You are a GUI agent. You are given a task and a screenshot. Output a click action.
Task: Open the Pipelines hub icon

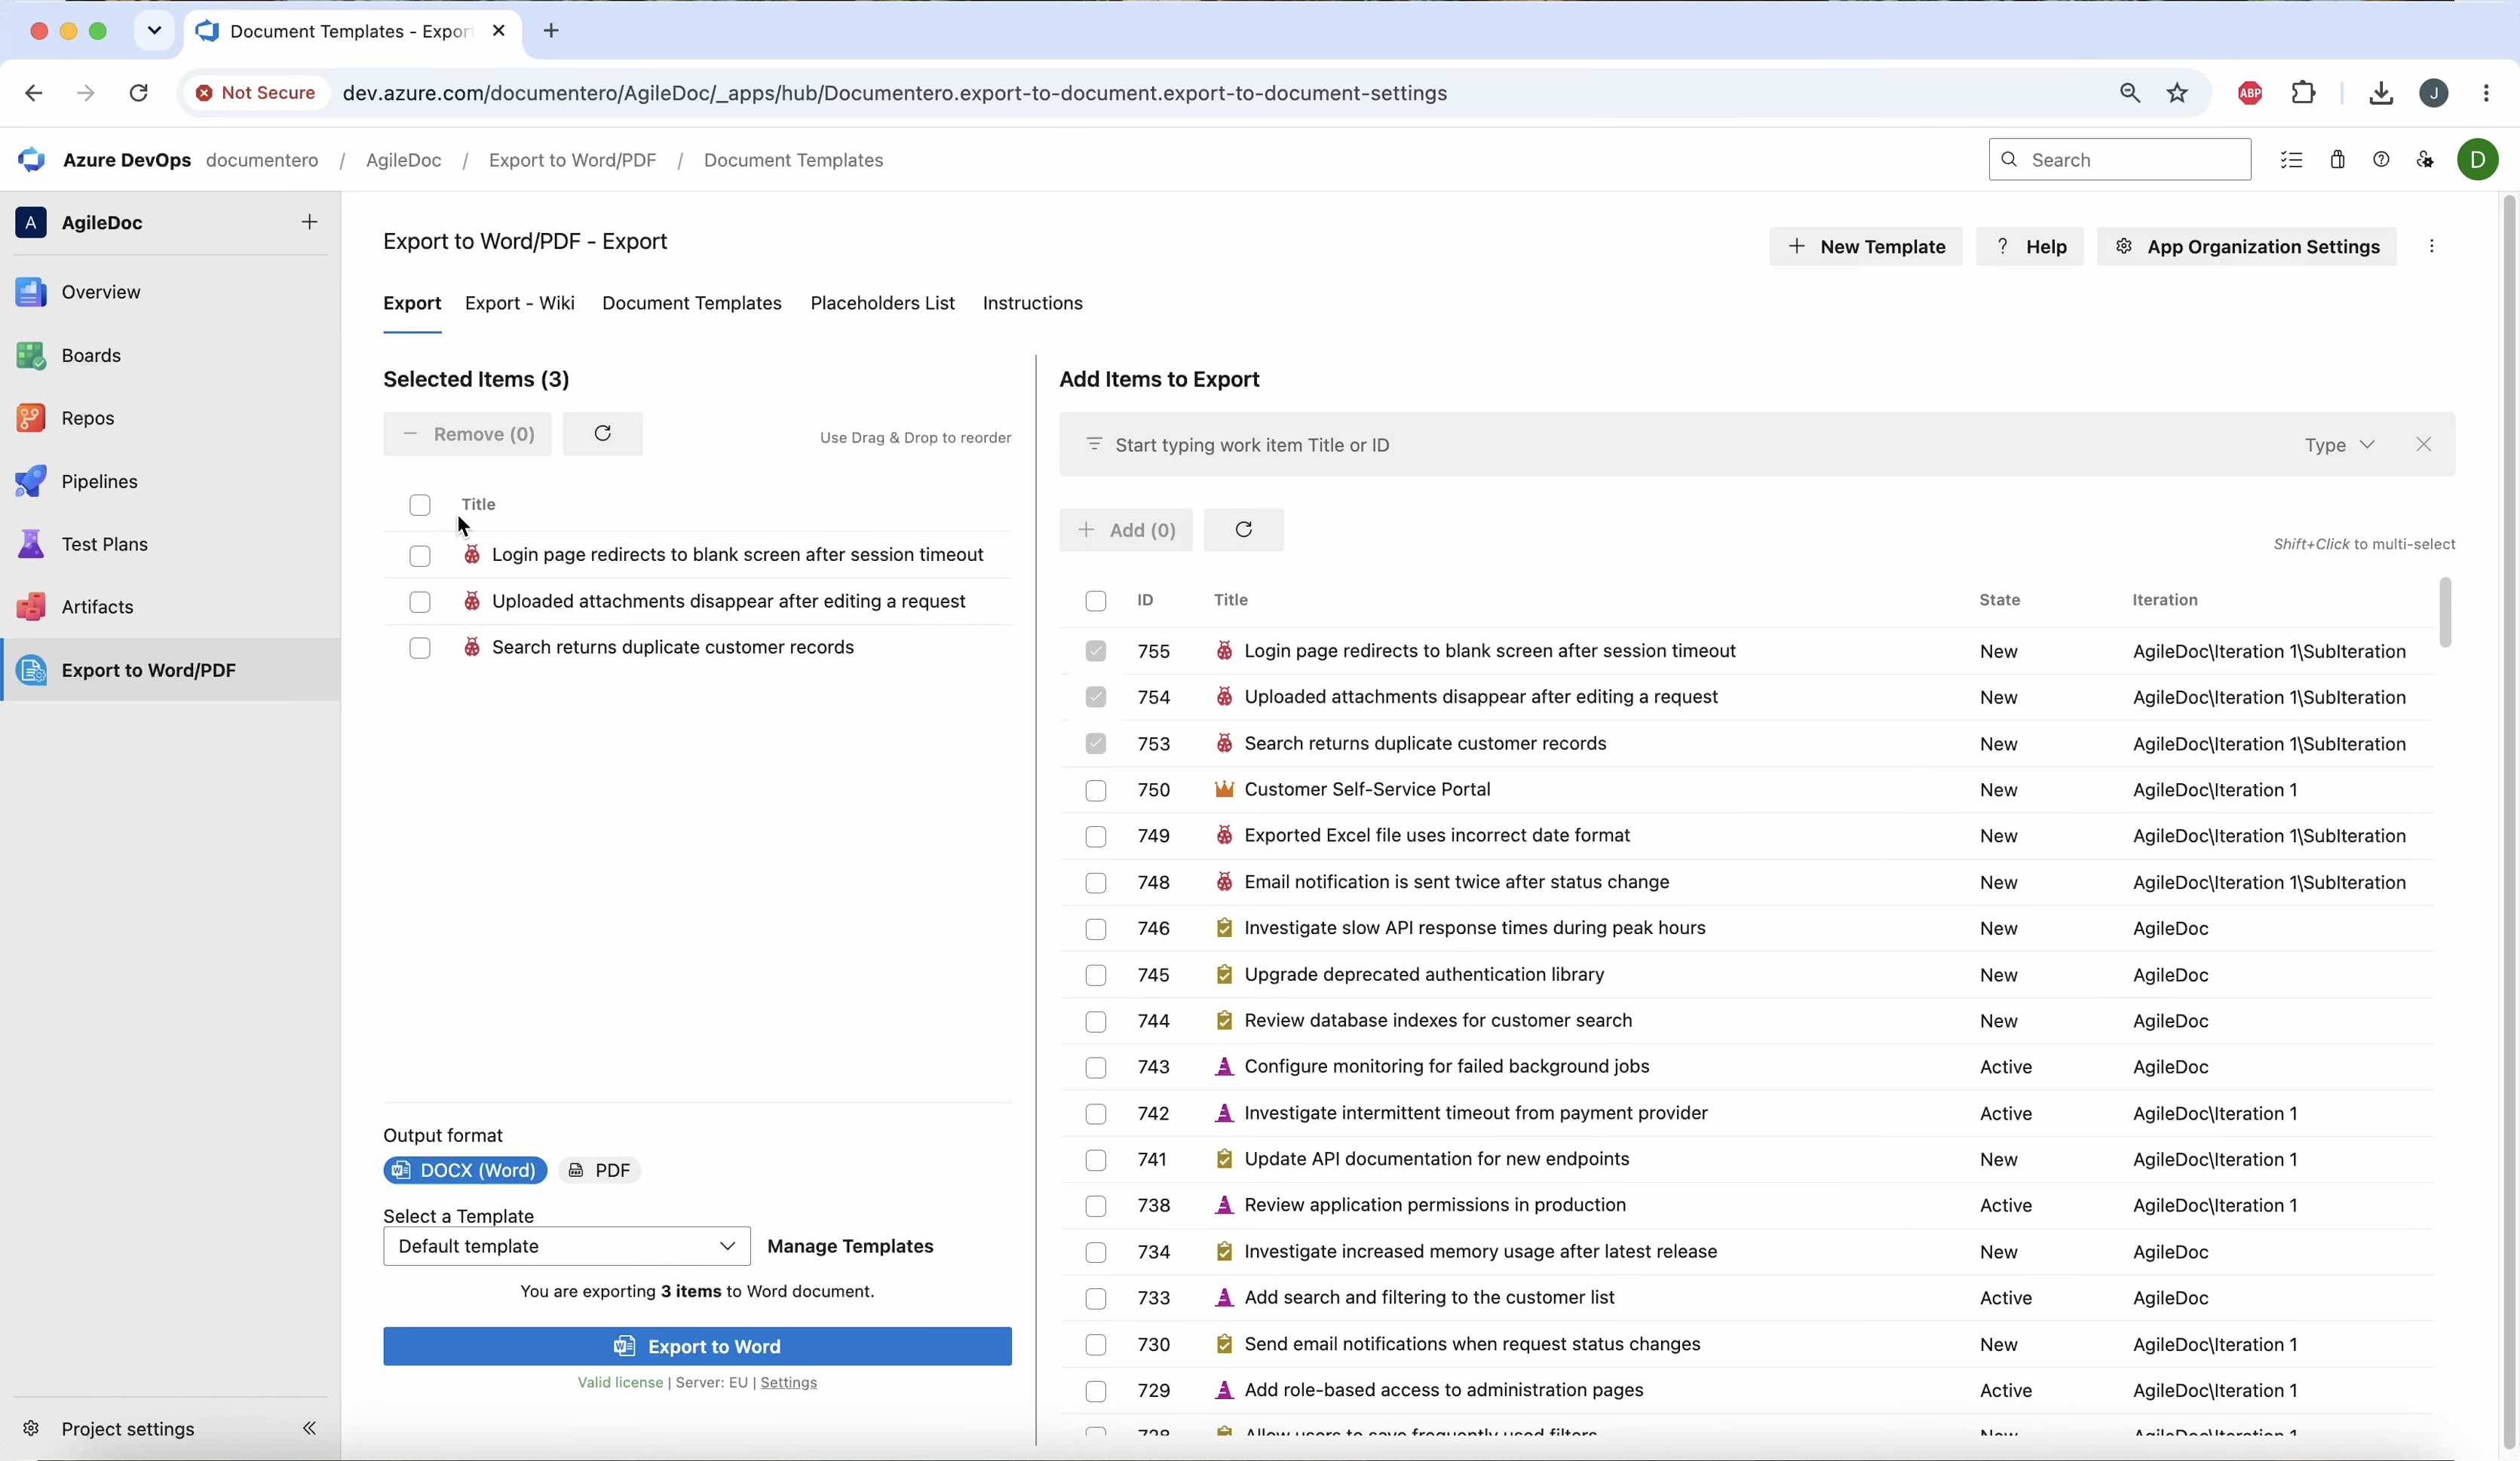click(x=31, y=481)
